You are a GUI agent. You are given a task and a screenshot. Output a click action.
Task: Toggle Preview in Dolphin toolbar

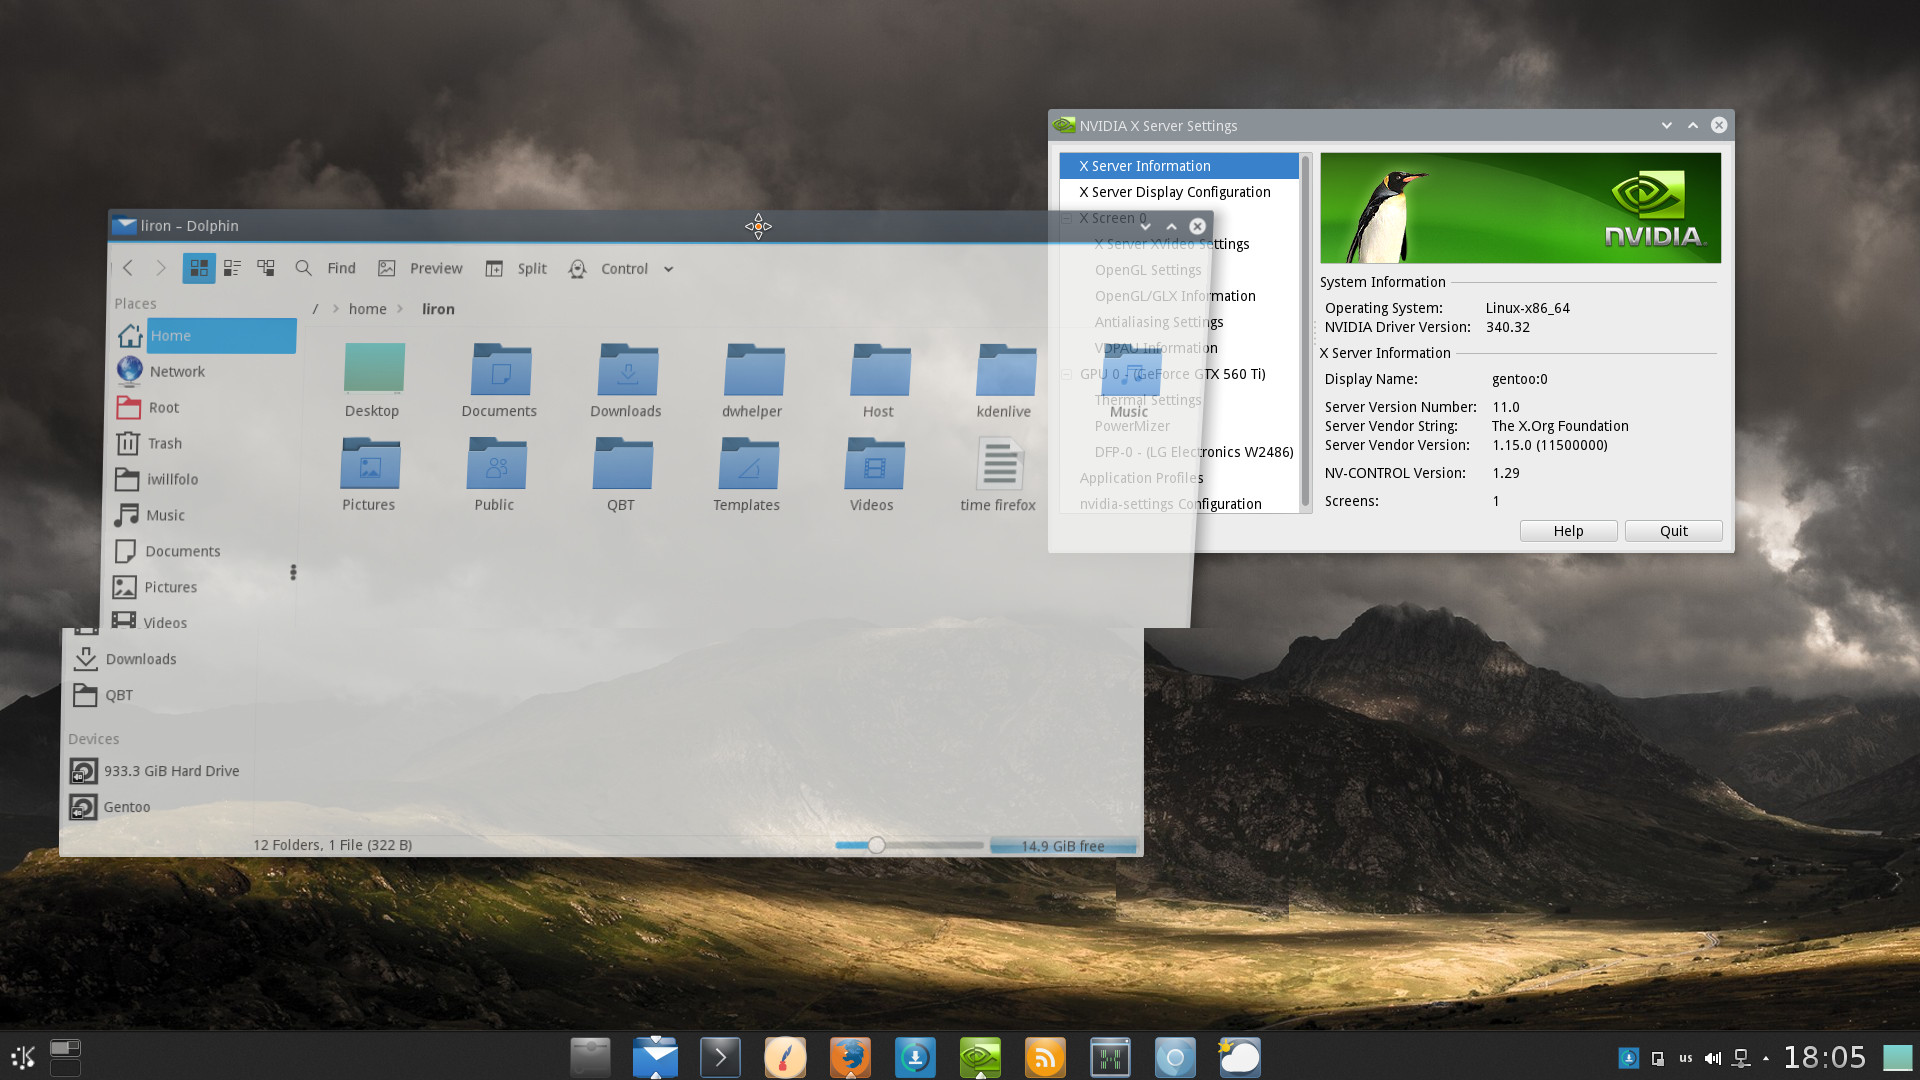point(420,268)
